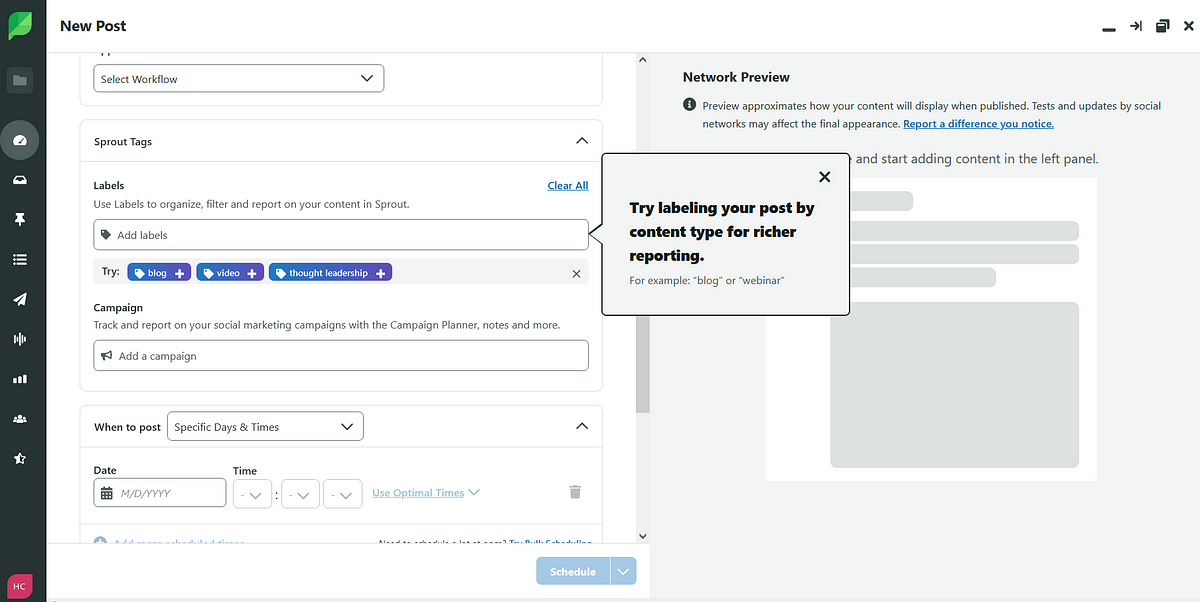Open the paper plane publishing icon

20,300
